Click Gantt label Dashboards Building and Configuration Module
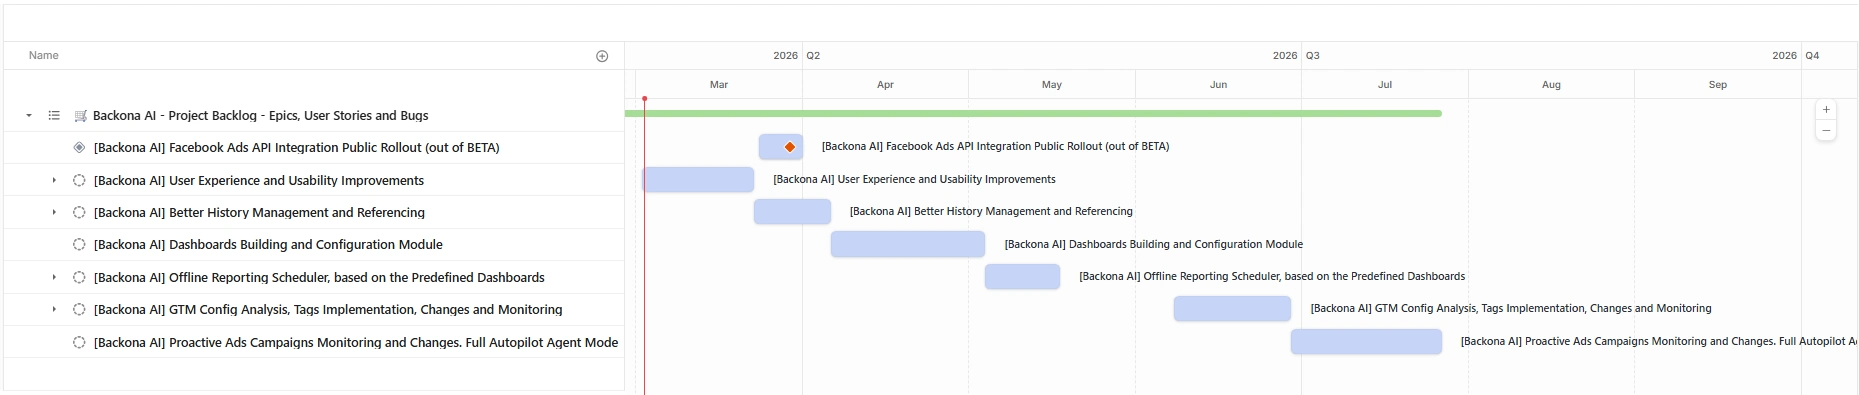 click(1153, 244)
